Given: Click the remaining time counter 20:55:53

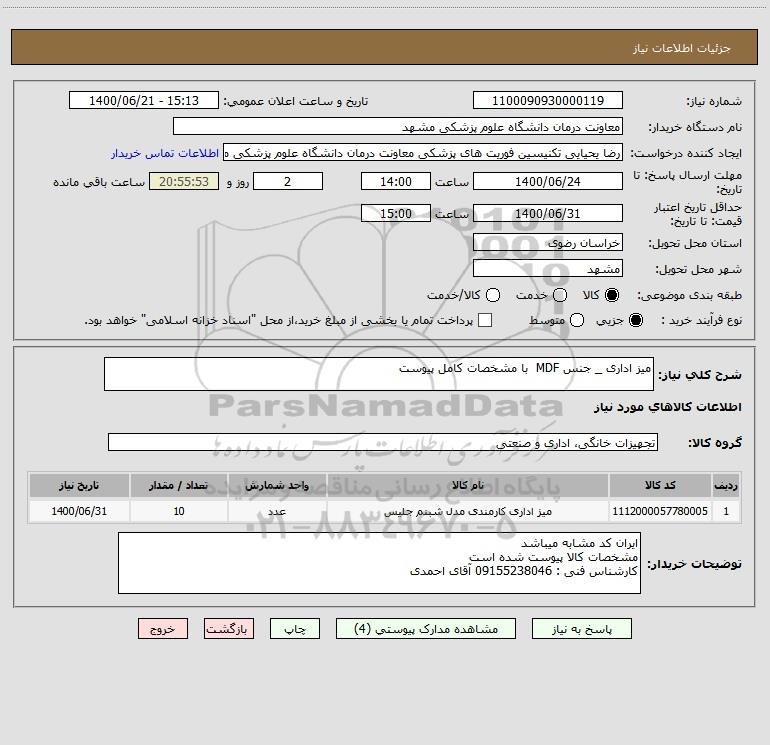Looking at the screenshot, I should tap(184, 181).
